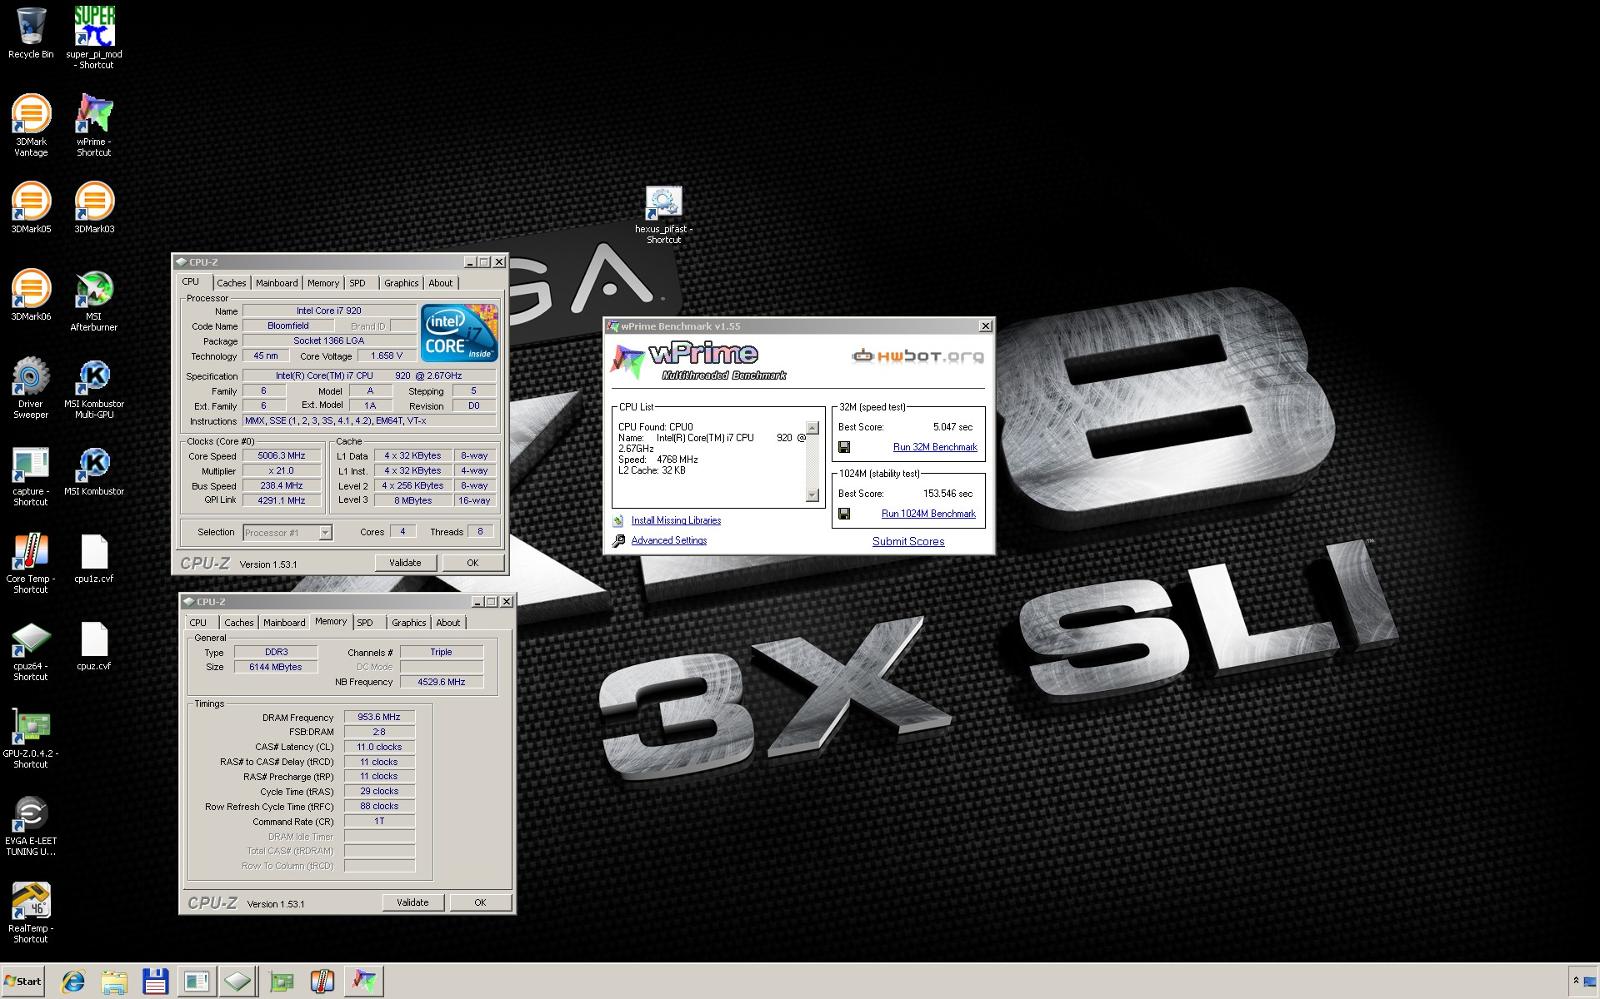Viewport: 1600px width, 999px height.
Task: Click hwbot.org logo in wPrime
Action: (x=917, y=356)
